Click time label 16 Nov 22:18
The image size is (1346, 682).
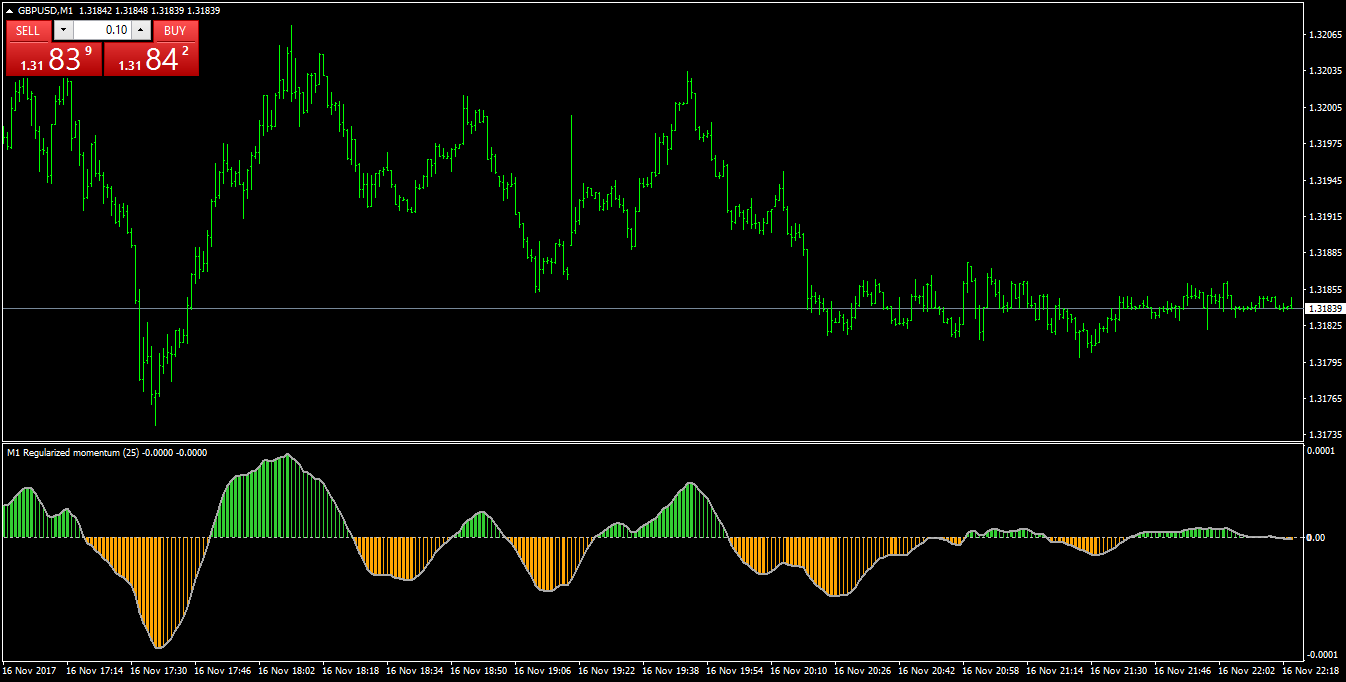pyautogui.click(x=1311, y=671)
